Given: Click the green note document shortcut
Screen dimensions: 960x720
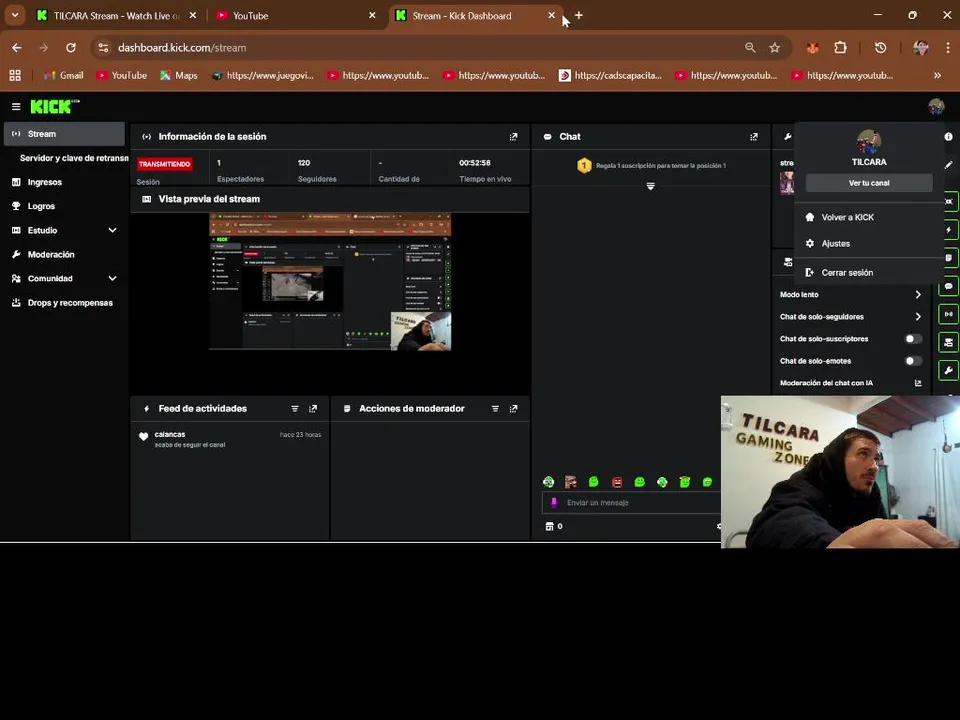Looking at the screenshot, I should click(948, 258).
